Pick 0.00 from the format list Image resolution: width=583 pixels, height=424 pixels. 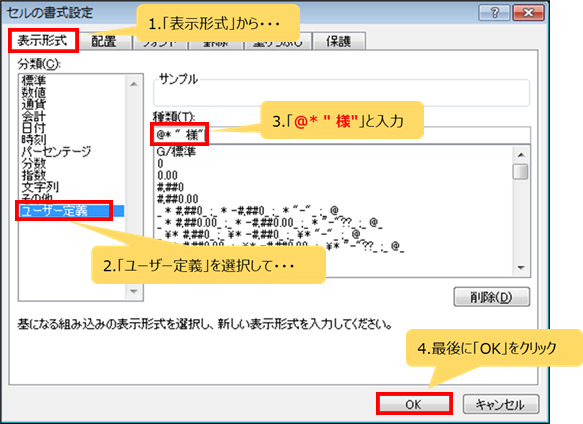(x=167, y=175)
